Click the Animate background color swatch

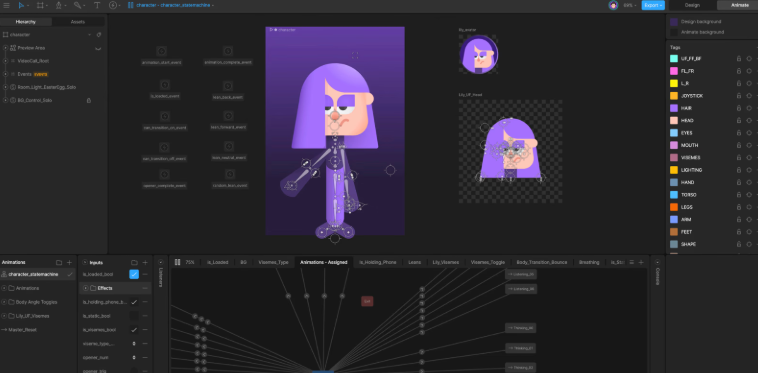point(673,32)
